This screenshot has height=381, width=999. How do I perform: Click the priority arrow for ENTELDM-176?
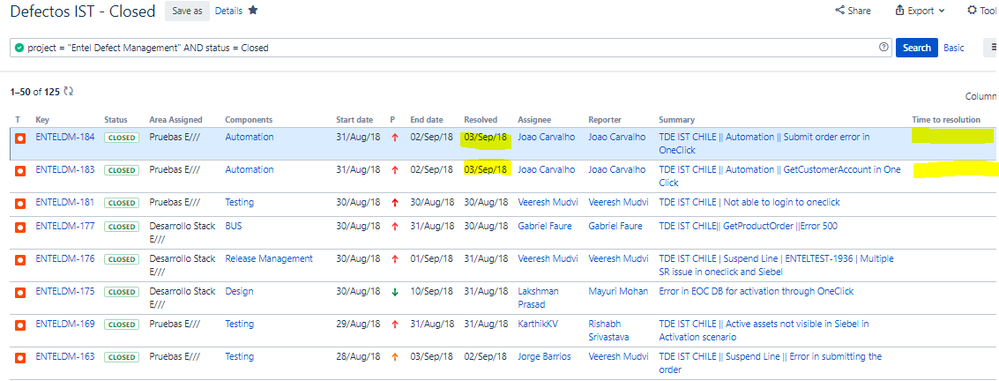tap(394, 259)
